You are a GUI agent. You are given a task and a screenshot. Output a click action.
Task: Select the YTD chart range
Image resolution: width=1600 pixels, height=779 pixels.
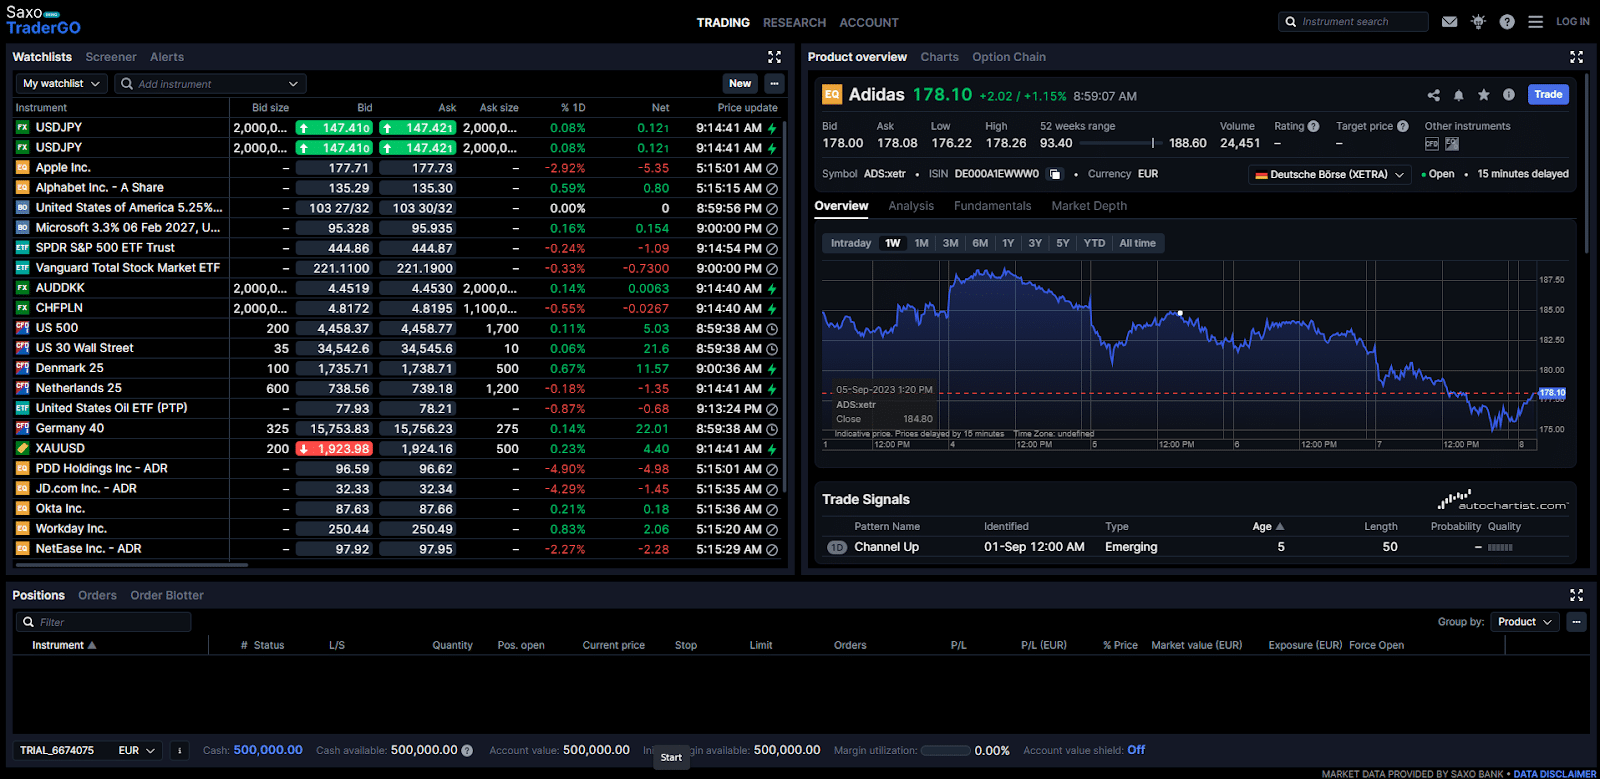(1095, 243)
